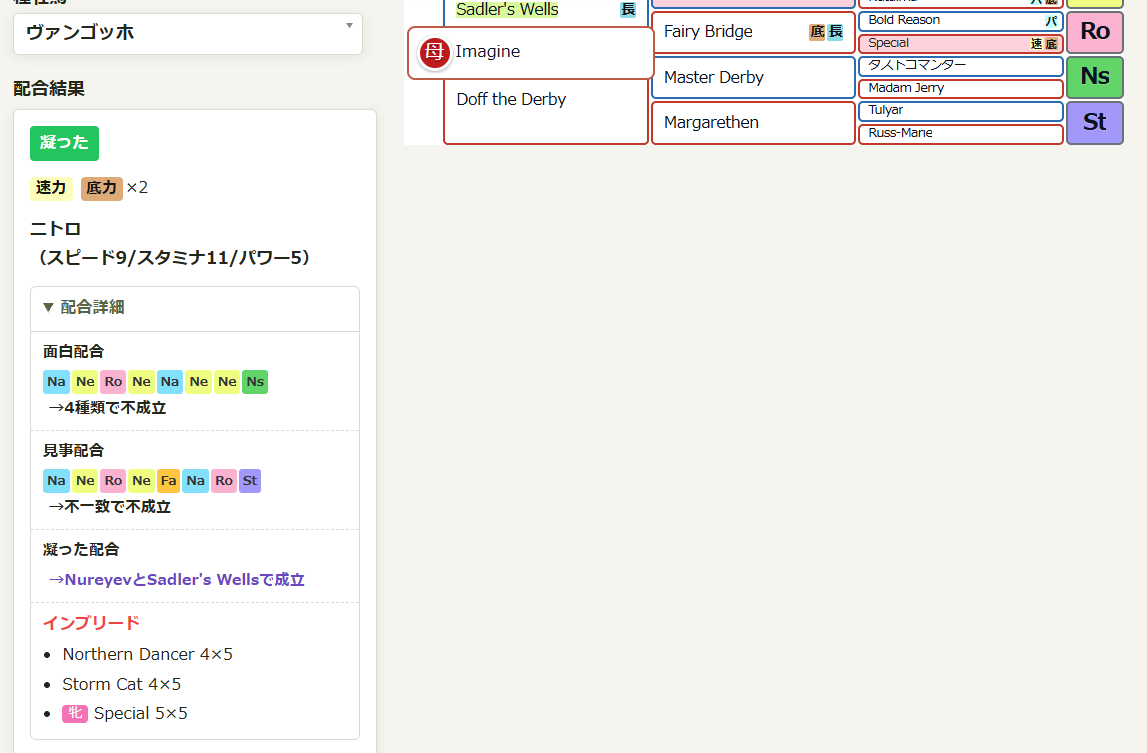Collapse the 配合詳細 details section
This screenshot has height=753, width=1147.
point(195,308)
